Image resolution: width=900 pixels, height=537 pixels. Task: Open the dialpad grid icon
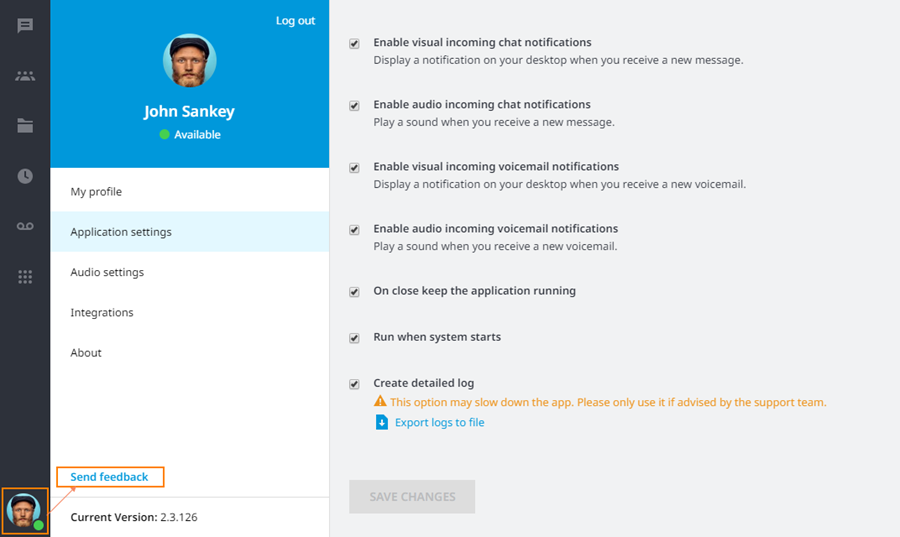[x=25, y=277]
